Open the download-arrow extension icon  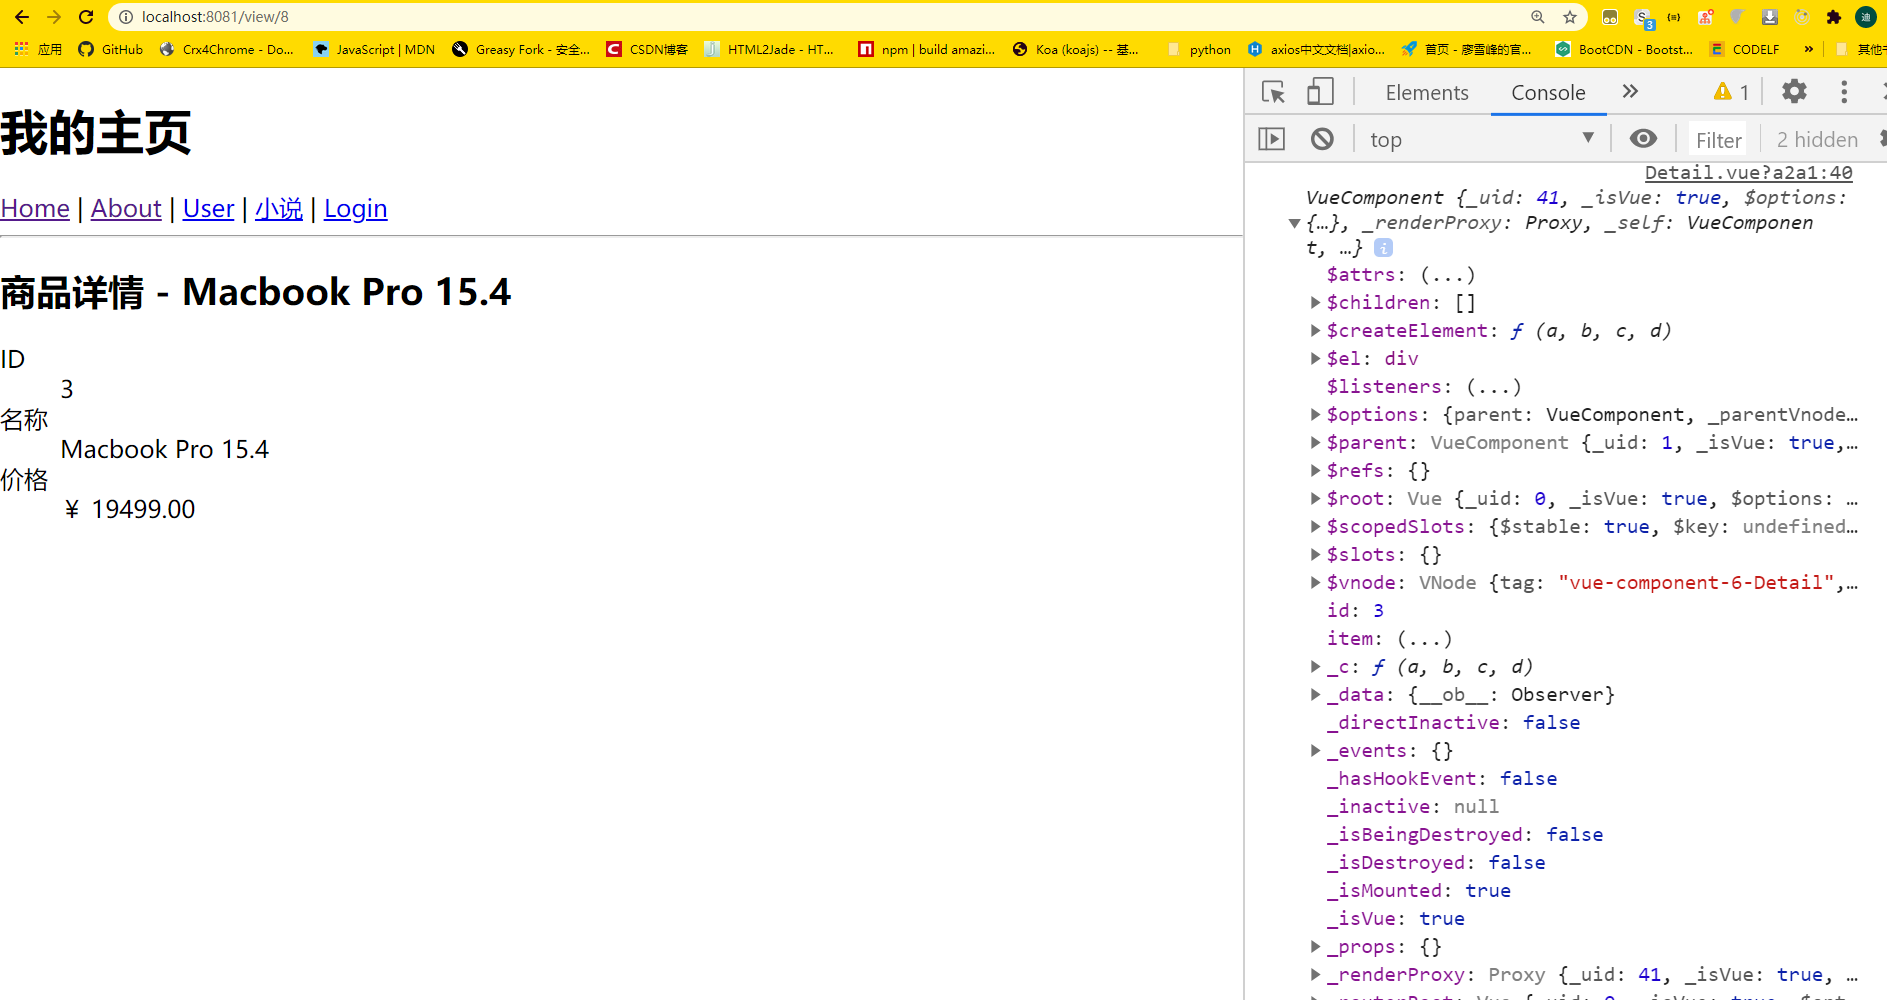point(1769,17)
